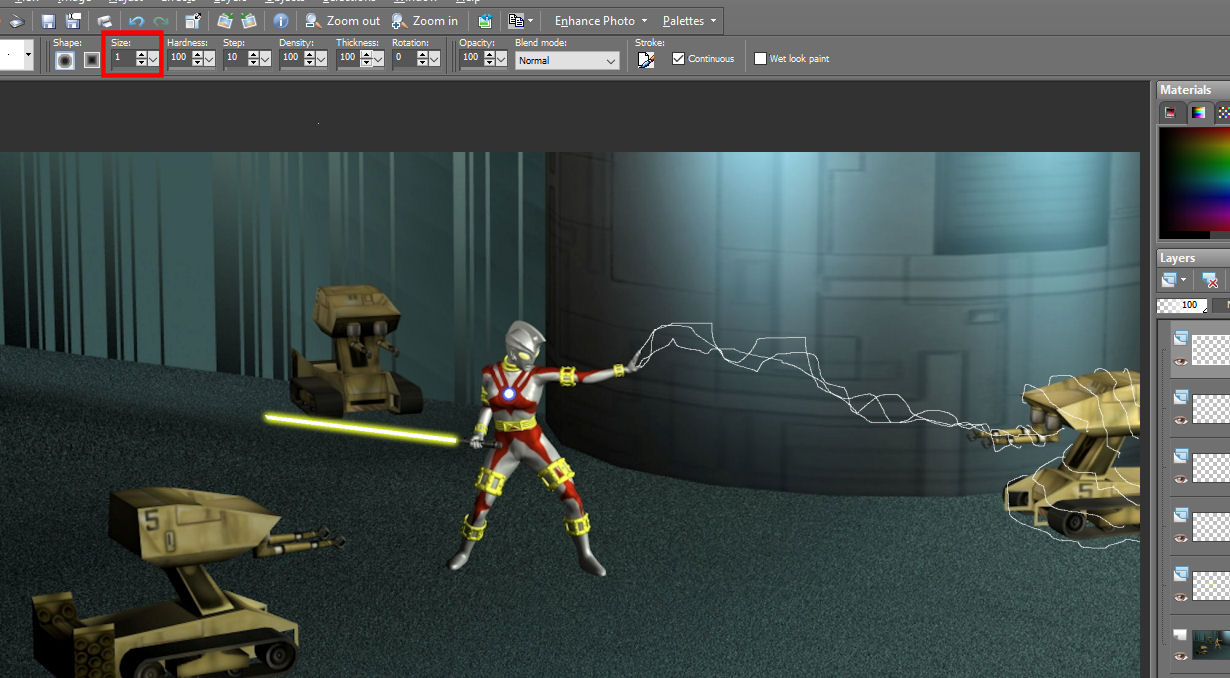This screenshot has height=678, width=1230.
Task: Hide the topmost layer with its eye icon
Action: [x=1180, y=362]
